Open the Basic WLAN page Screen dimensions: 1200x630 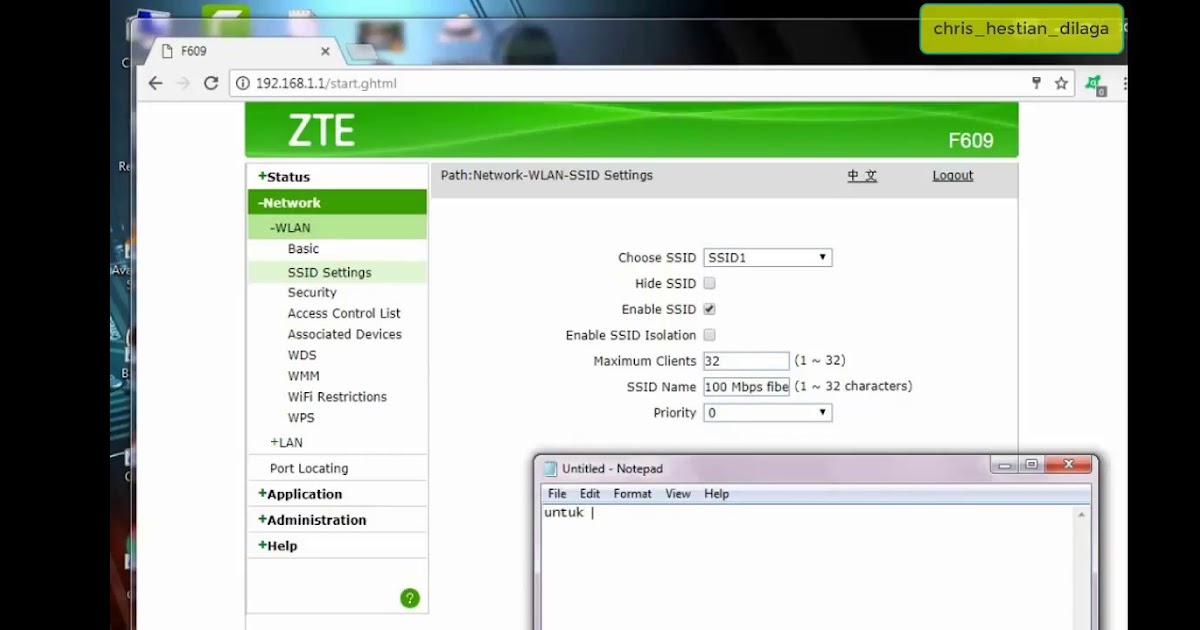[303, 249]
